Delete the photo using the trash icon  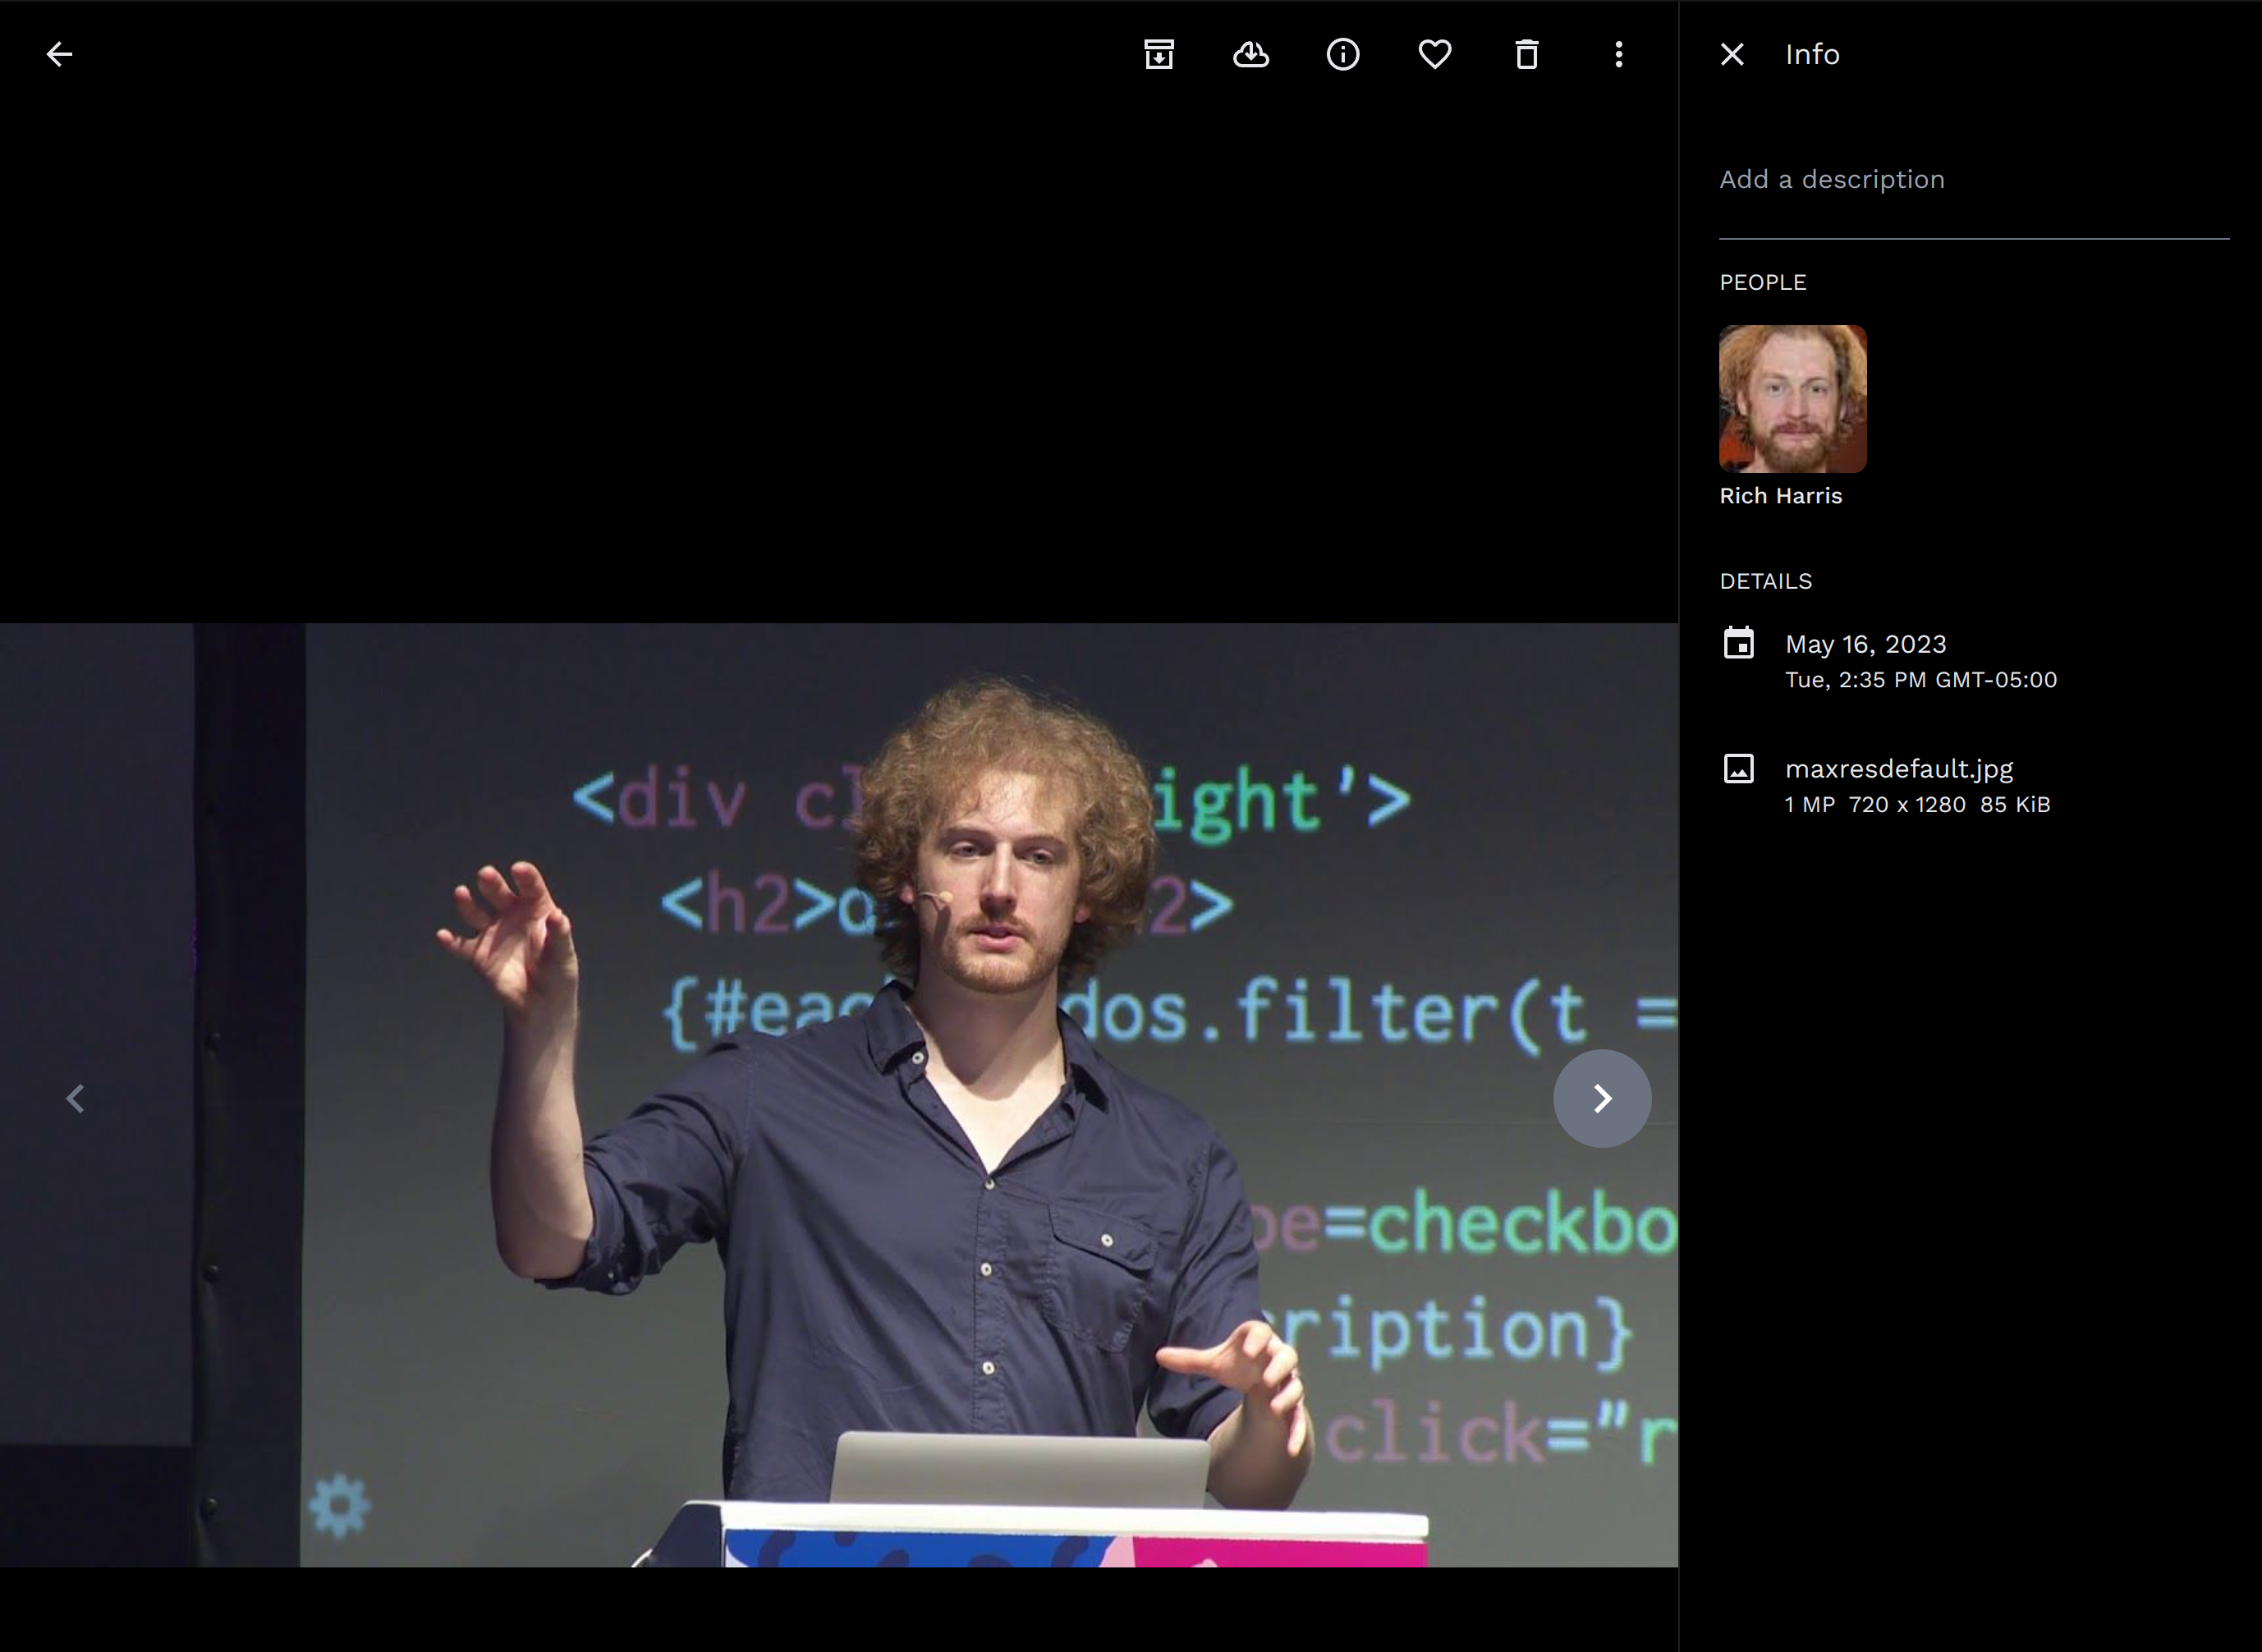pyautogui.click(x=1527, y=54)
